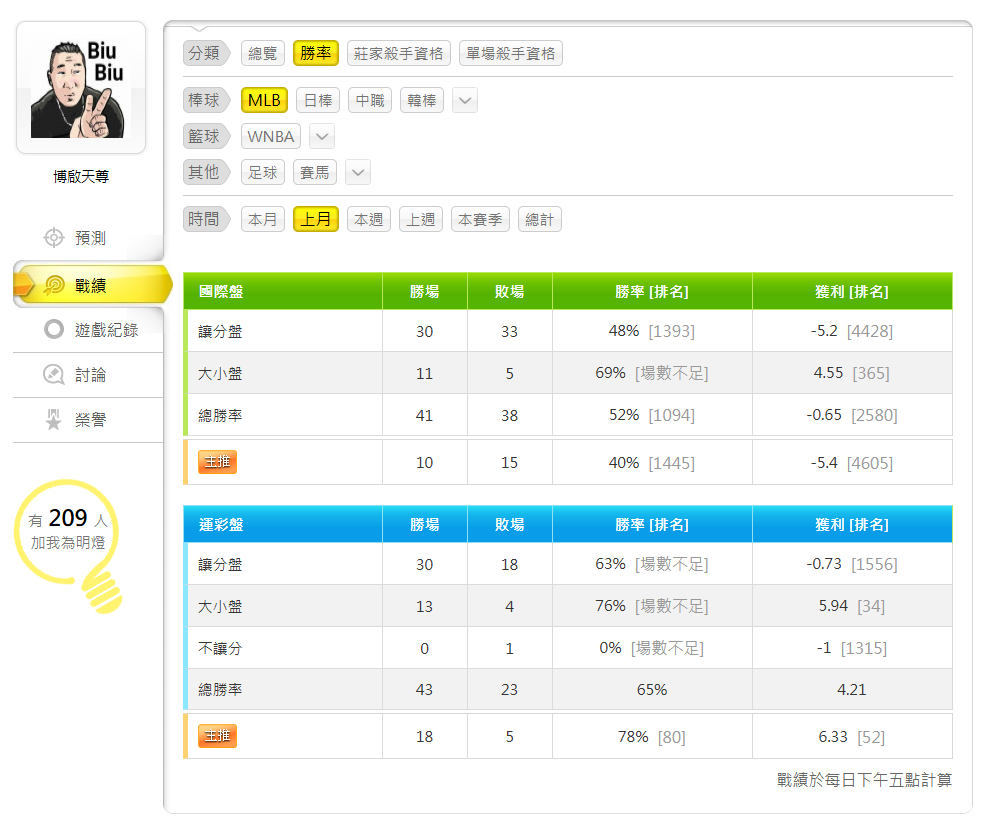
Task: Click 讓分盤 row label in 運彩盤 table
Action: [220, 564]
